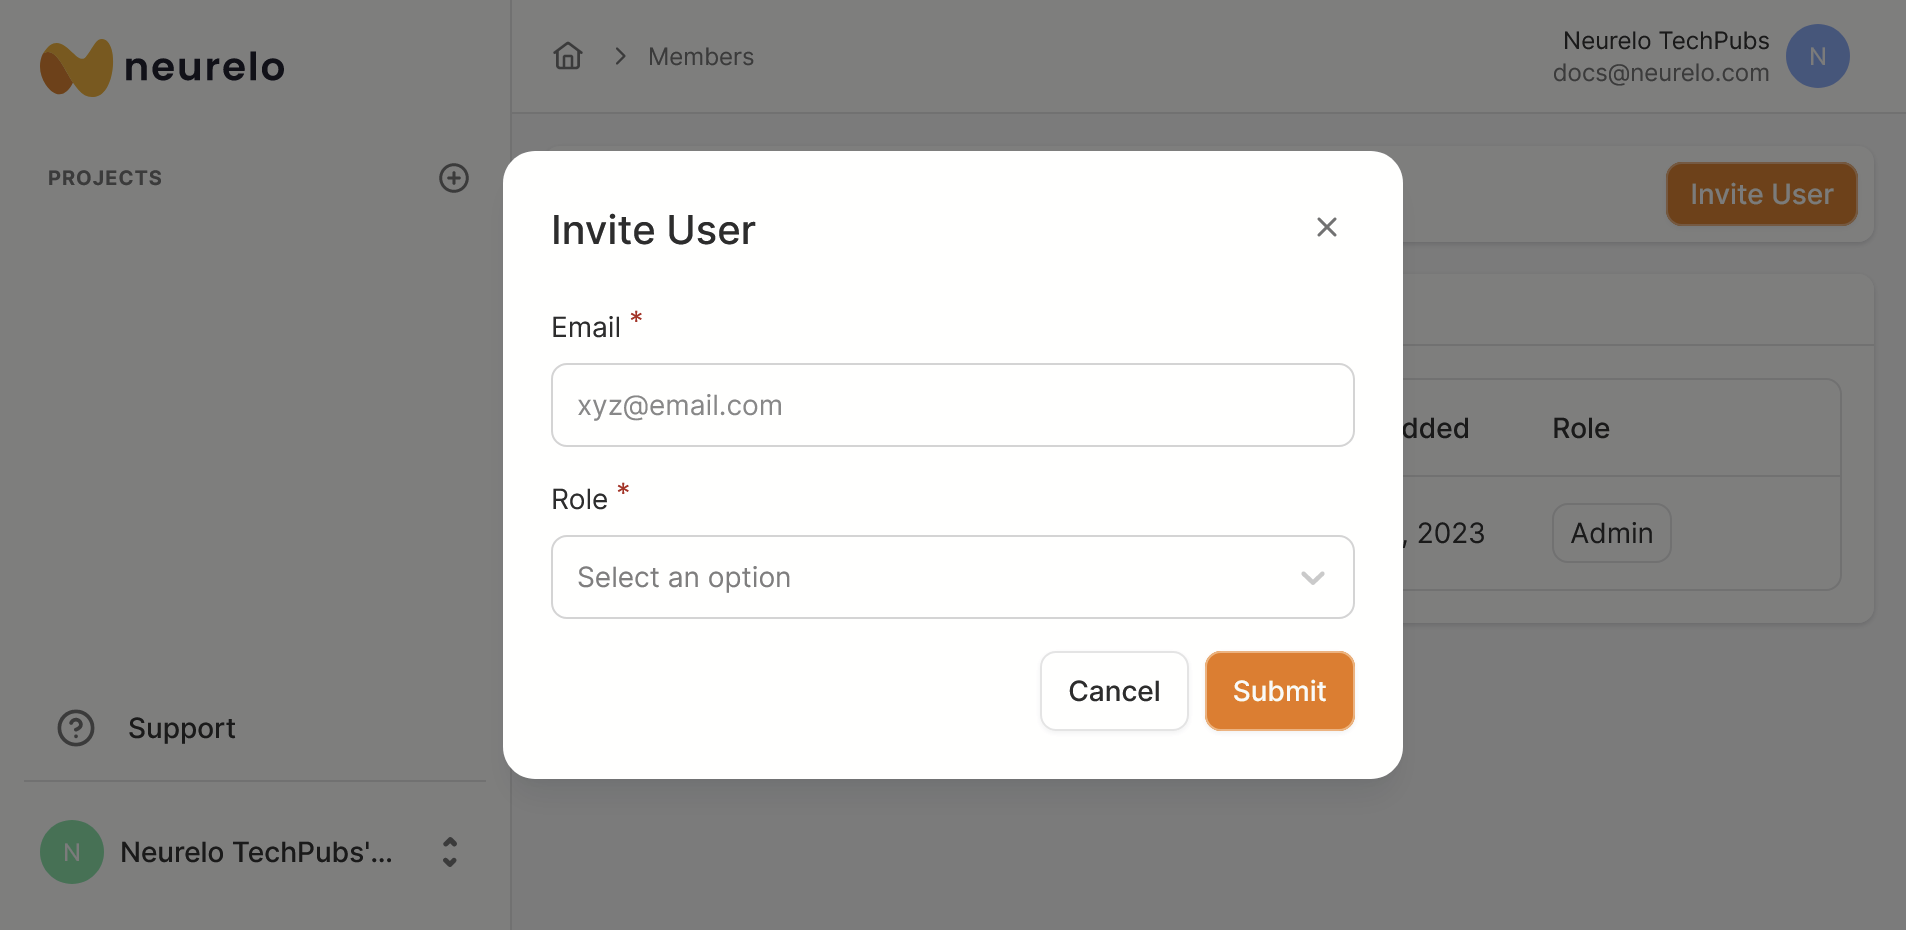Open the Members breadcrumb item

click(701, 57)
